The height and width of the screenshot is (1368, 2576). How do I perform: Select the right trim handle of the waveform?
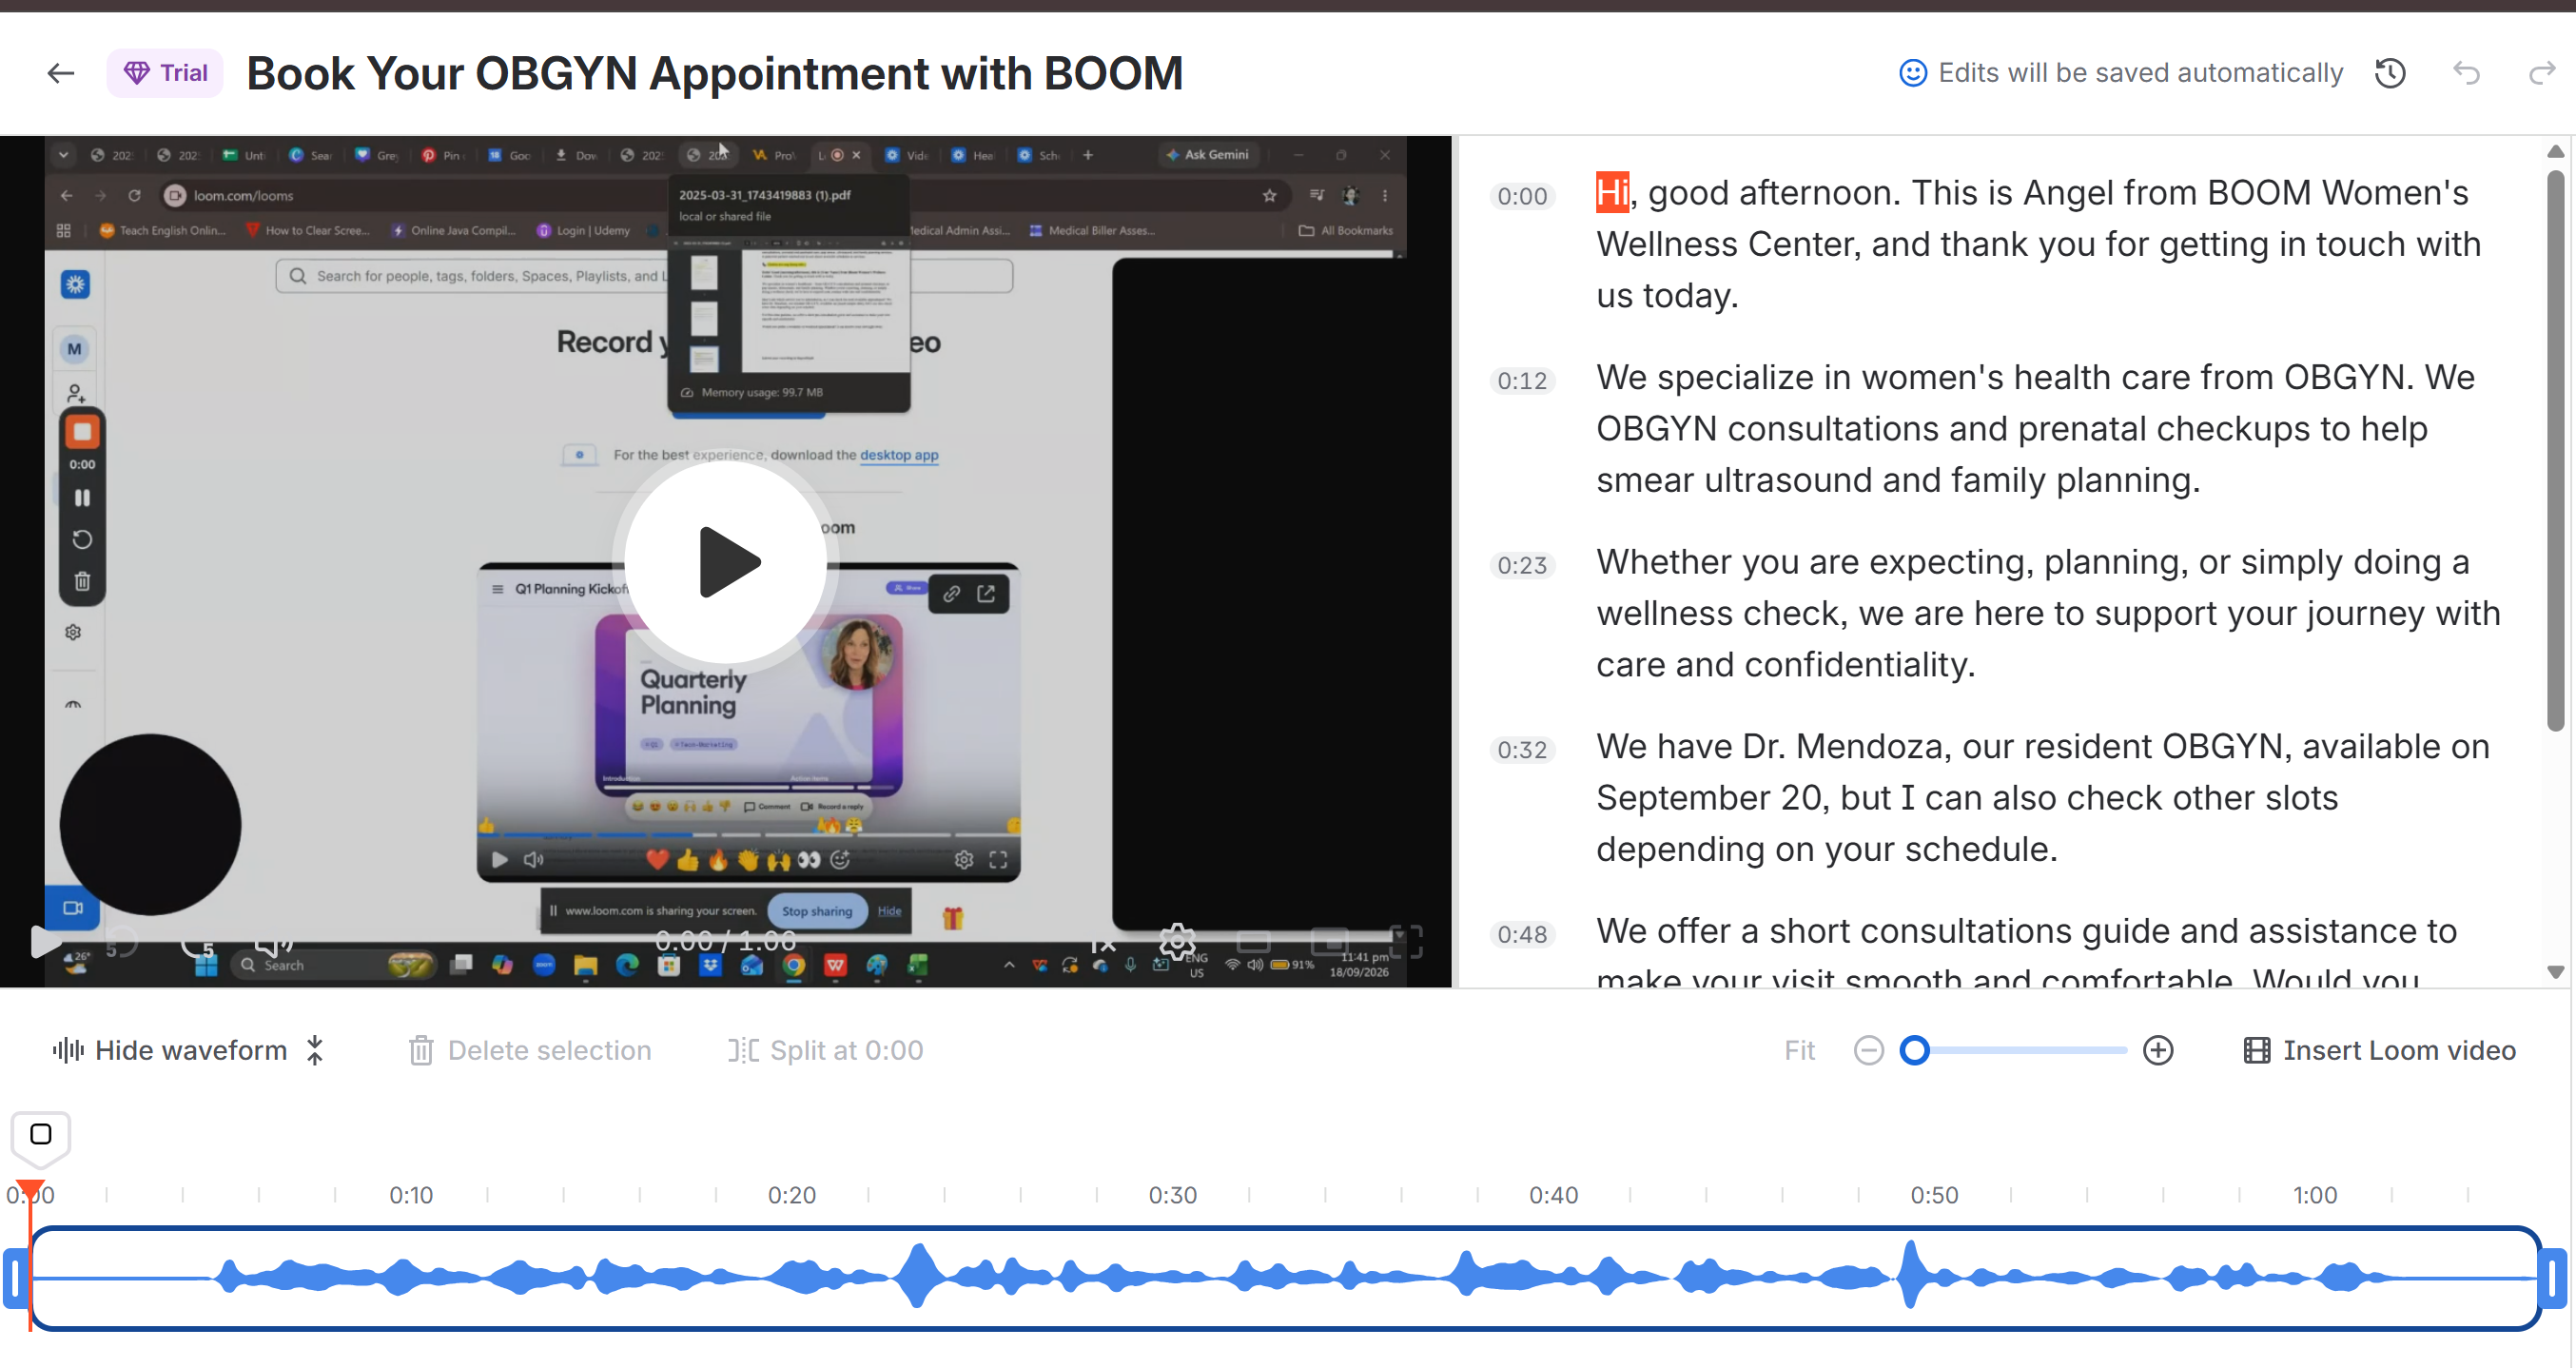point(2552,1277)
